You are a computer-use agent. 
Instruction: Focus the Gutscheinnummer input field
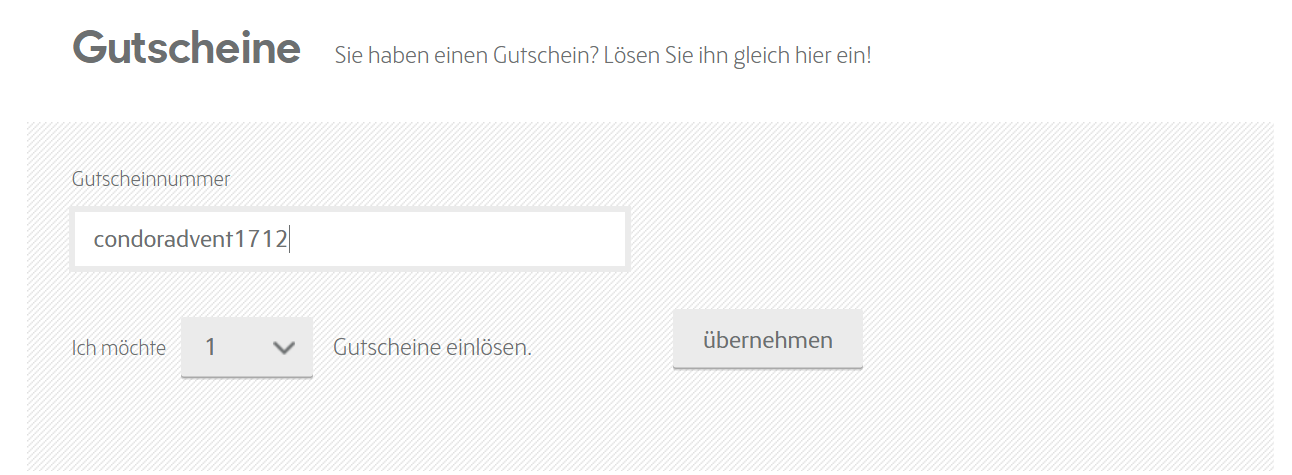[349, 239]
